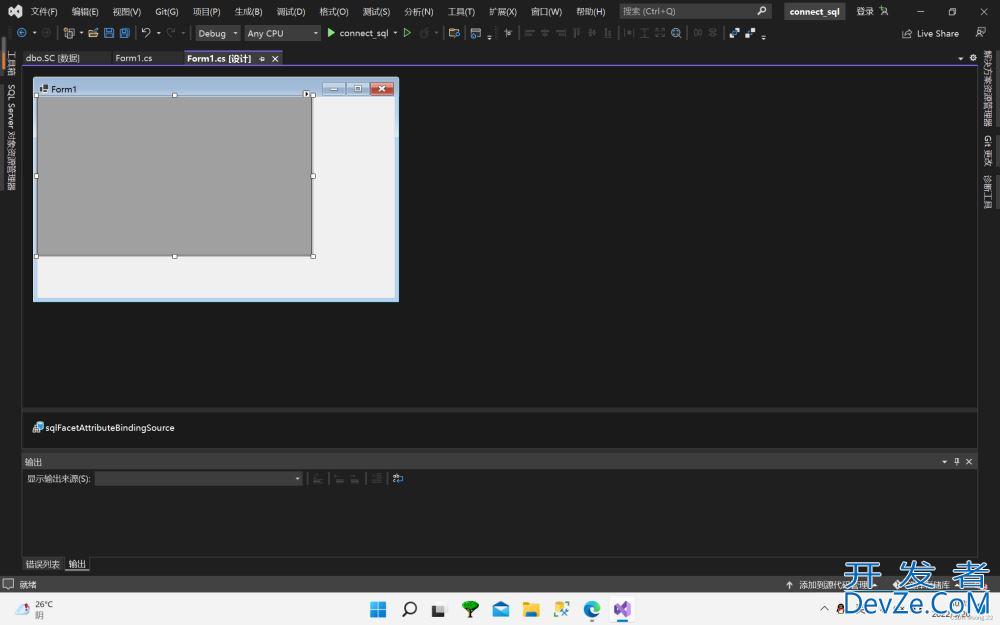Click the open file folder icon

(x=93, y=33)
